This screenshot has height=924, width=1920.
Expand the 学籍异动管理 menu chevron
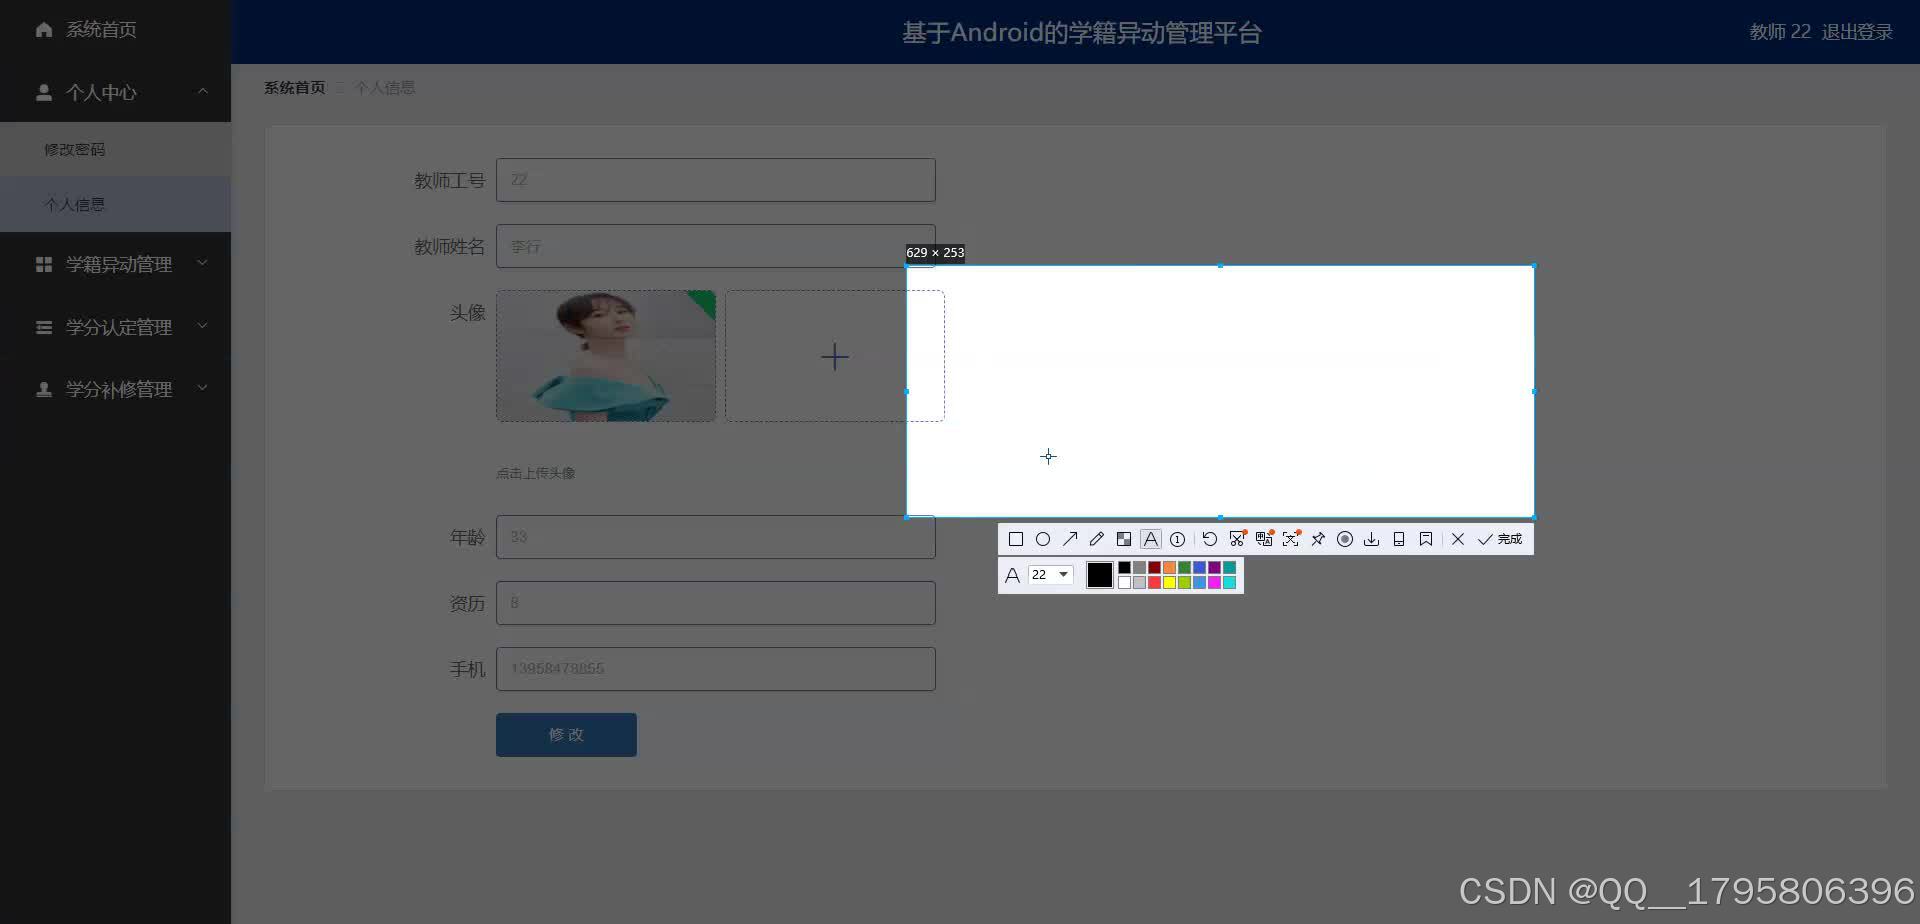pyautogui.click(x=203, y=263)
